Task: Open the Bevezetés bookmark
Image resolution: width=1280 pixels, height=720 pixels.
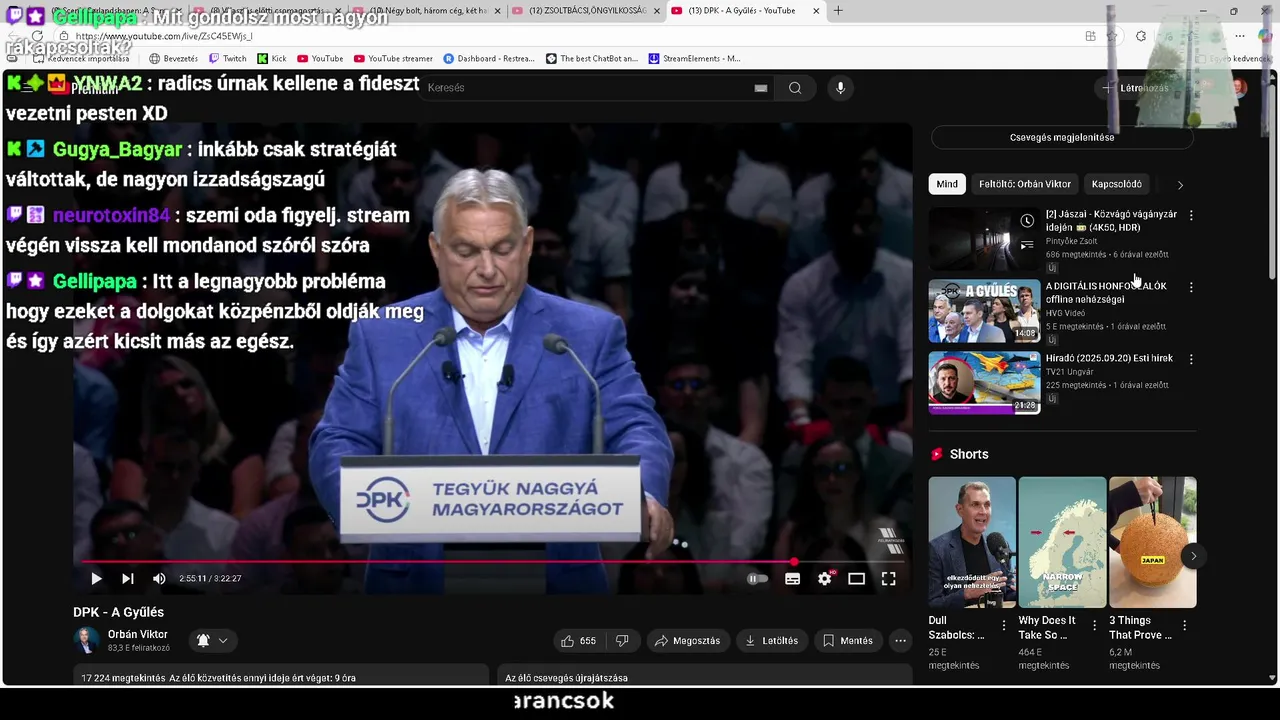Action: 173,59
